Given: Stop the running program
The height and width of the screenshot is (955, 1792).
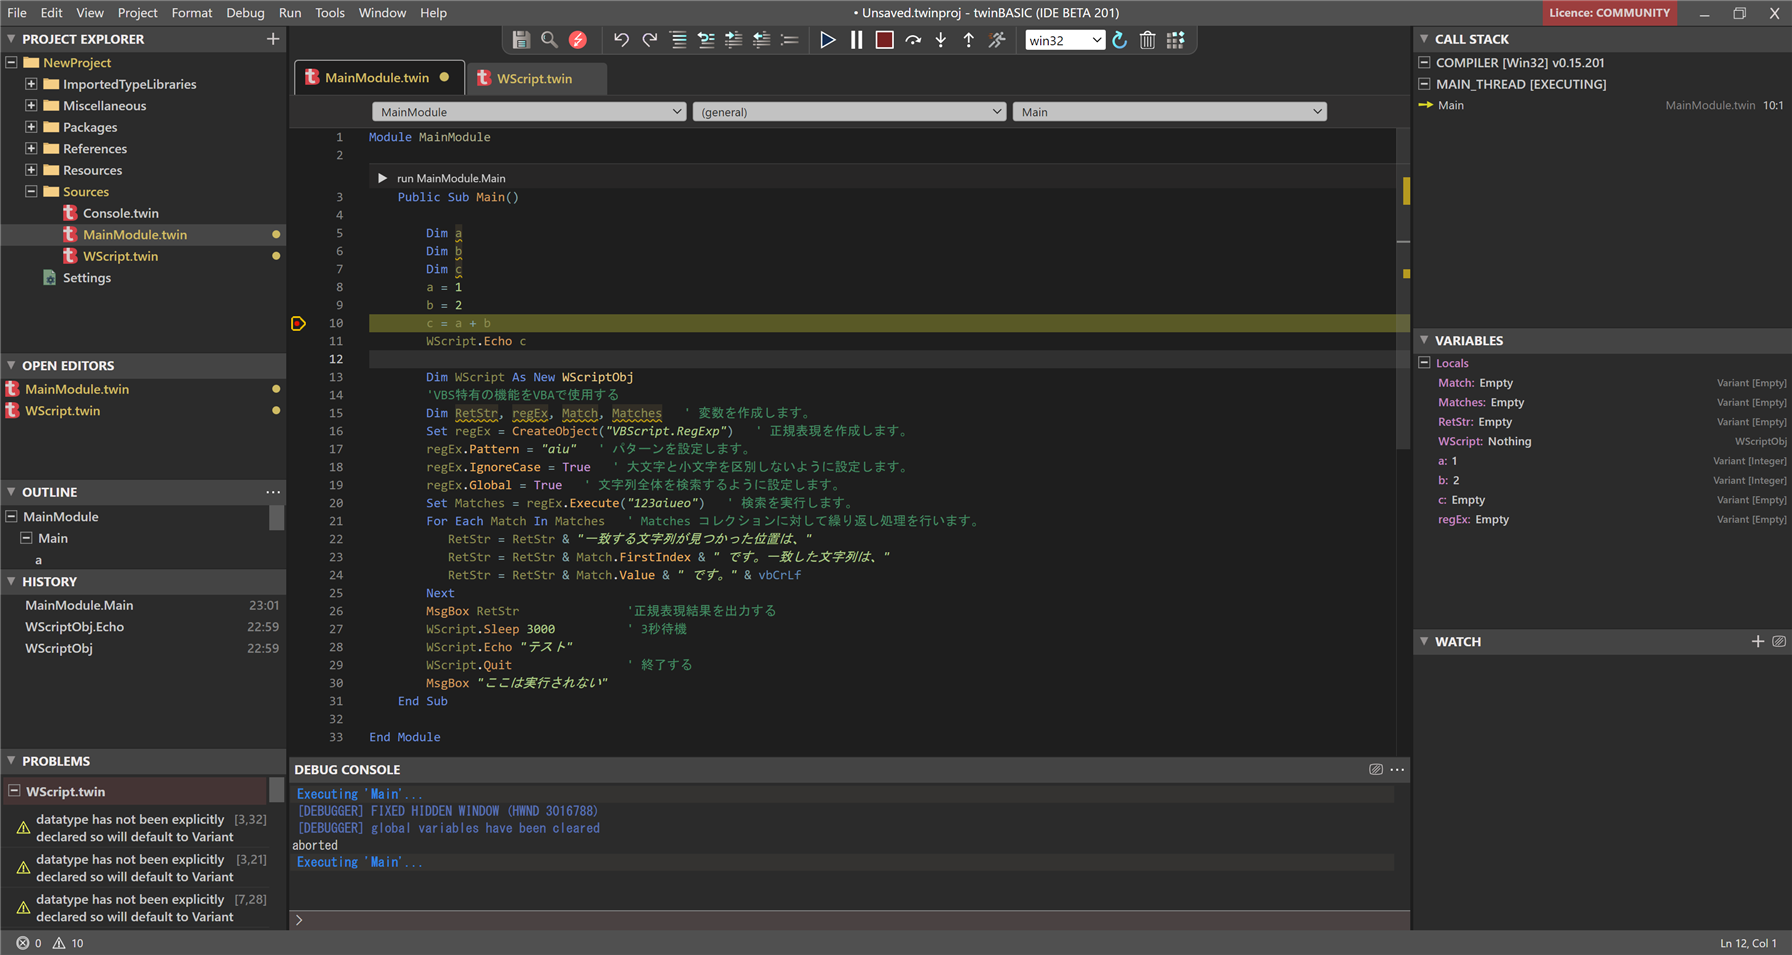Looking at the screenshot, I should (884, 40).
